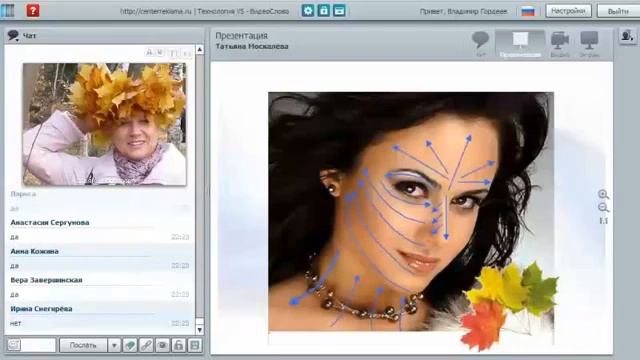Click the camera snapshot icon in chat toolbar
Image resolution: width=640 pixels, height=360 pixels.
[x=162, y=345]
